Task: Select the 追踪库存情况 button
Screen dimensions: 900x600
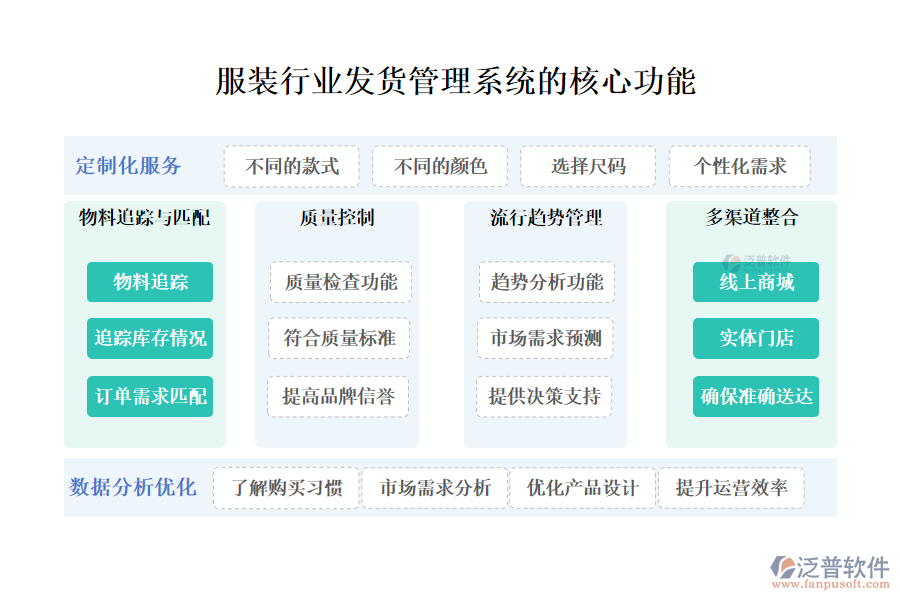Action: pos(150,338)
